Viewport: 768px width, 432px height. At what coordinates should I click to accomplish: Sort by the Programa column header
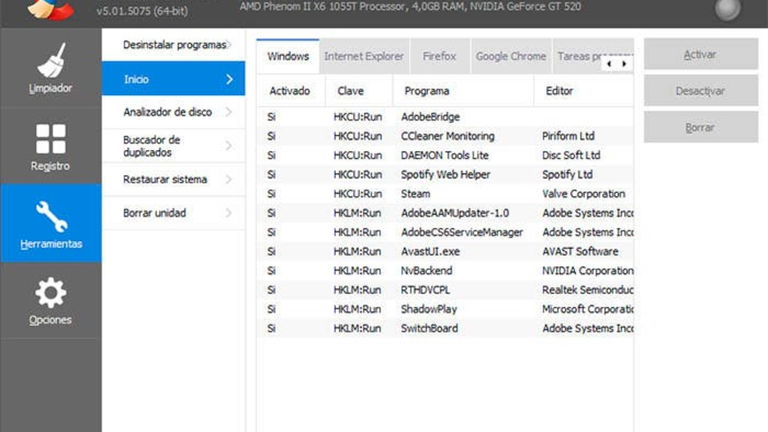[x=463, y=91]
